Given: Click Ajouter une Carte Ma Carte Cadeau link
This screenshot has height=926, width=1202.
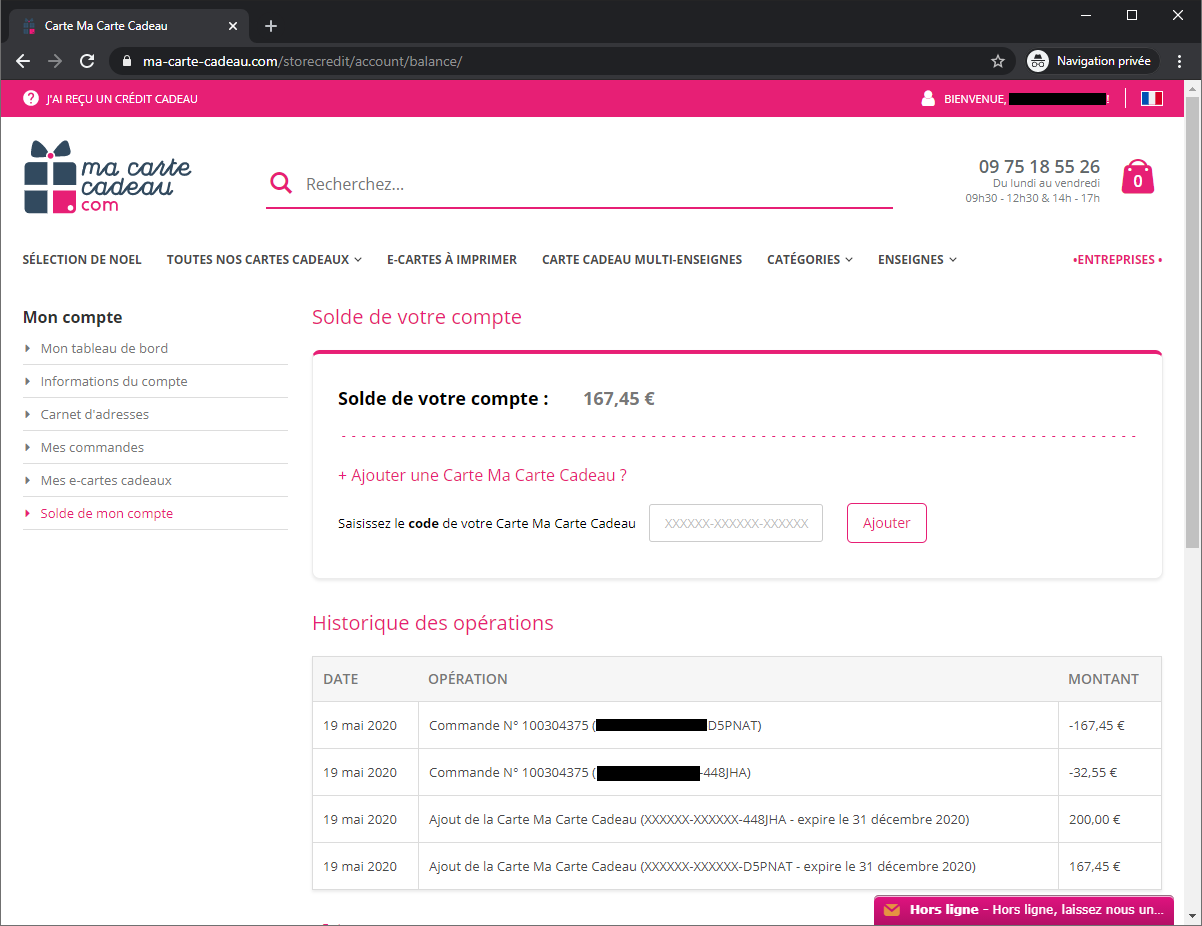Looking at the screenshot, I should click(x=482, y=475).
